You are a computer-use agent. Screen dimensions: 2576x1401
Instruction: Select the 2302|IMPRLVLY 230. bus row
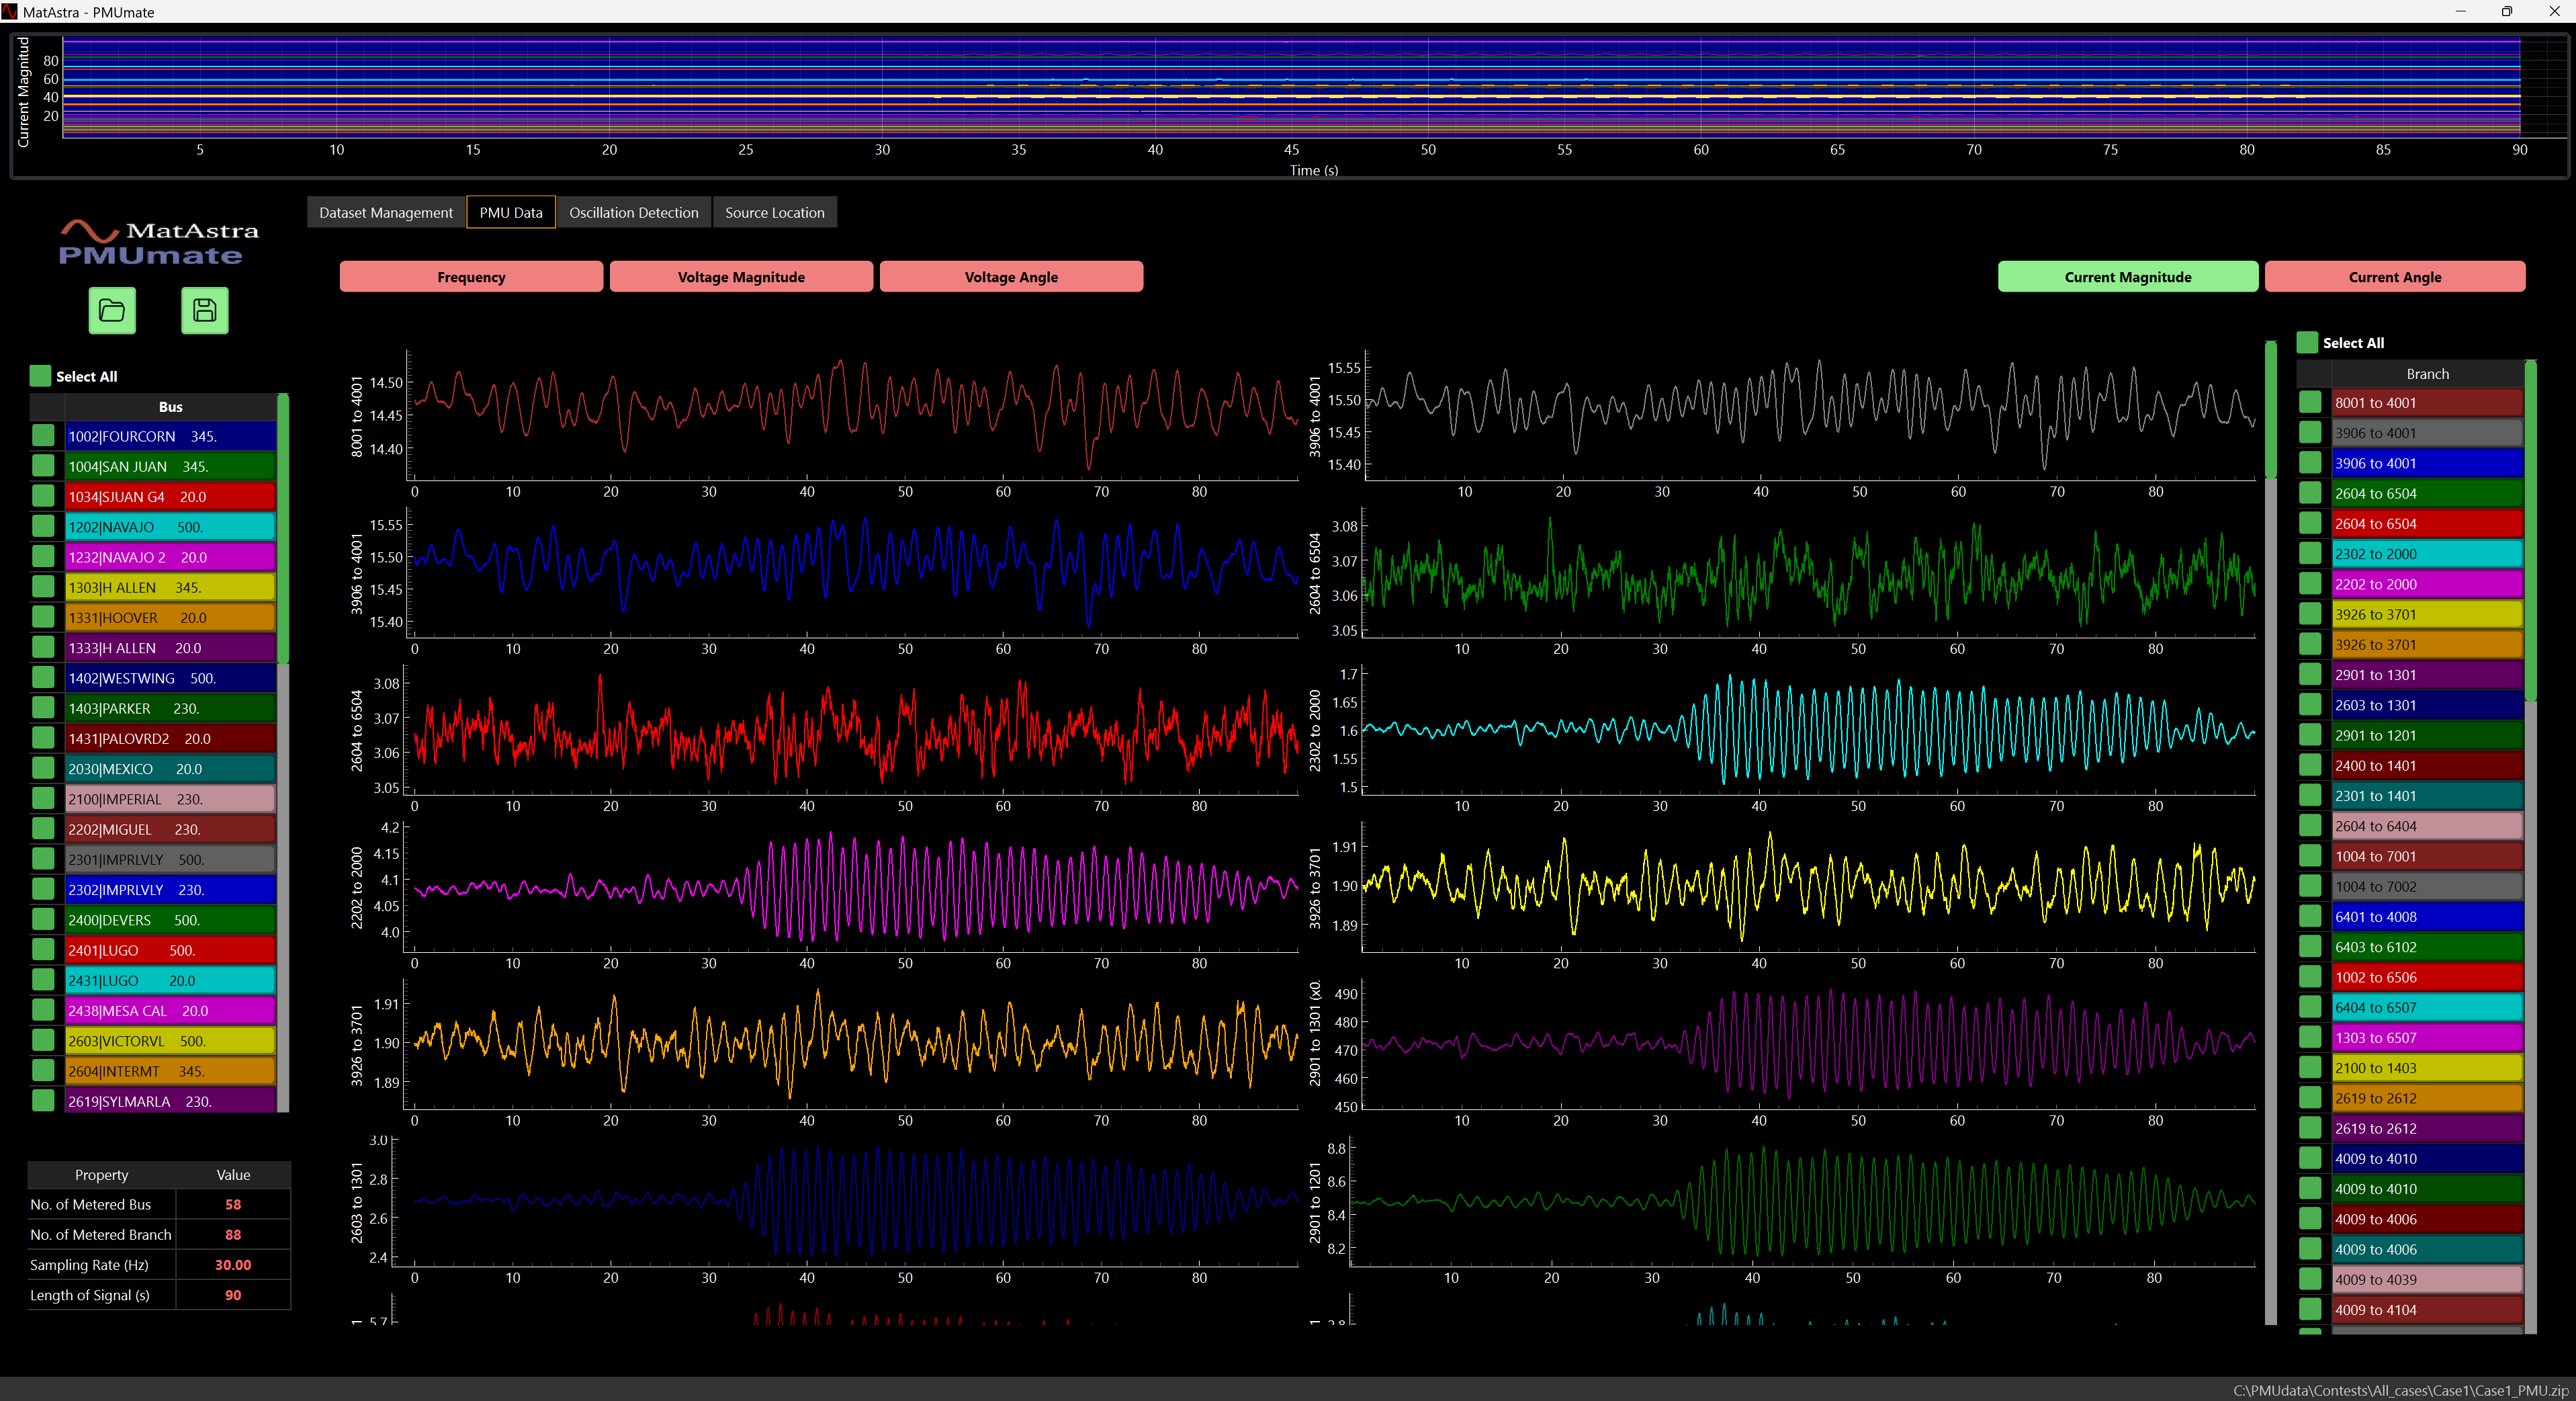pos(170,889)
